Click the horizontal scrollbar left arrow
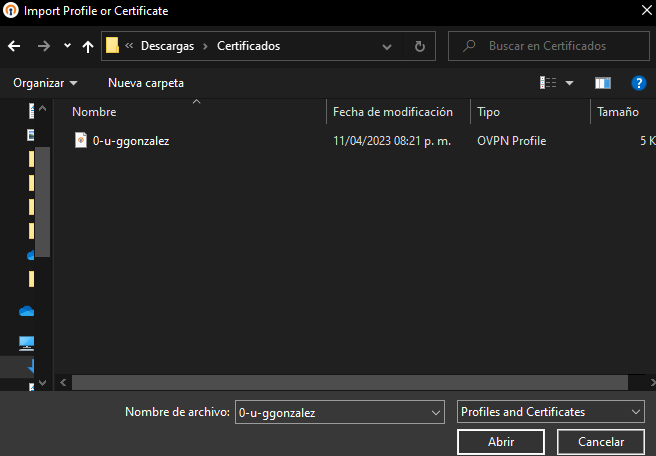This screenshot has width=656, height=456. click(63, 382)
